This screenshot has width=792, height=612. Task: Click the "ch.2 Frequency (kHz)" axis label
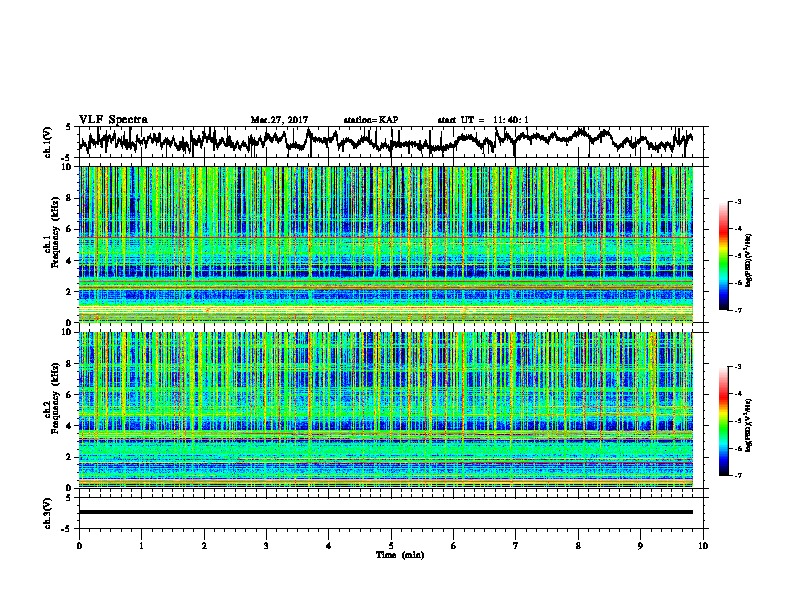click(51, 398)
